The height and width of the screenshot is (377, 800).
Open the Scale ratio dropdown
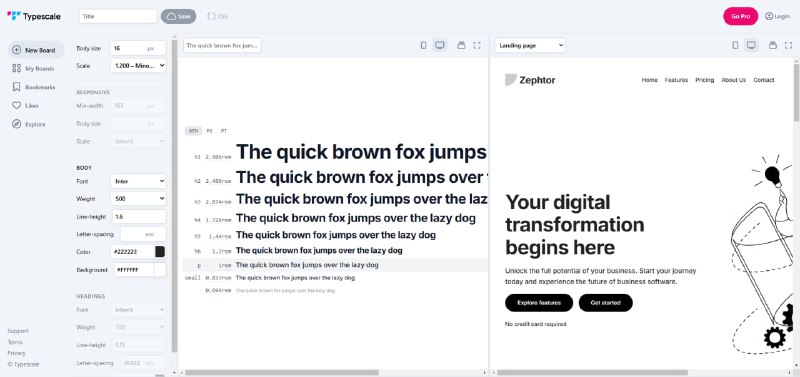(138, 65)
